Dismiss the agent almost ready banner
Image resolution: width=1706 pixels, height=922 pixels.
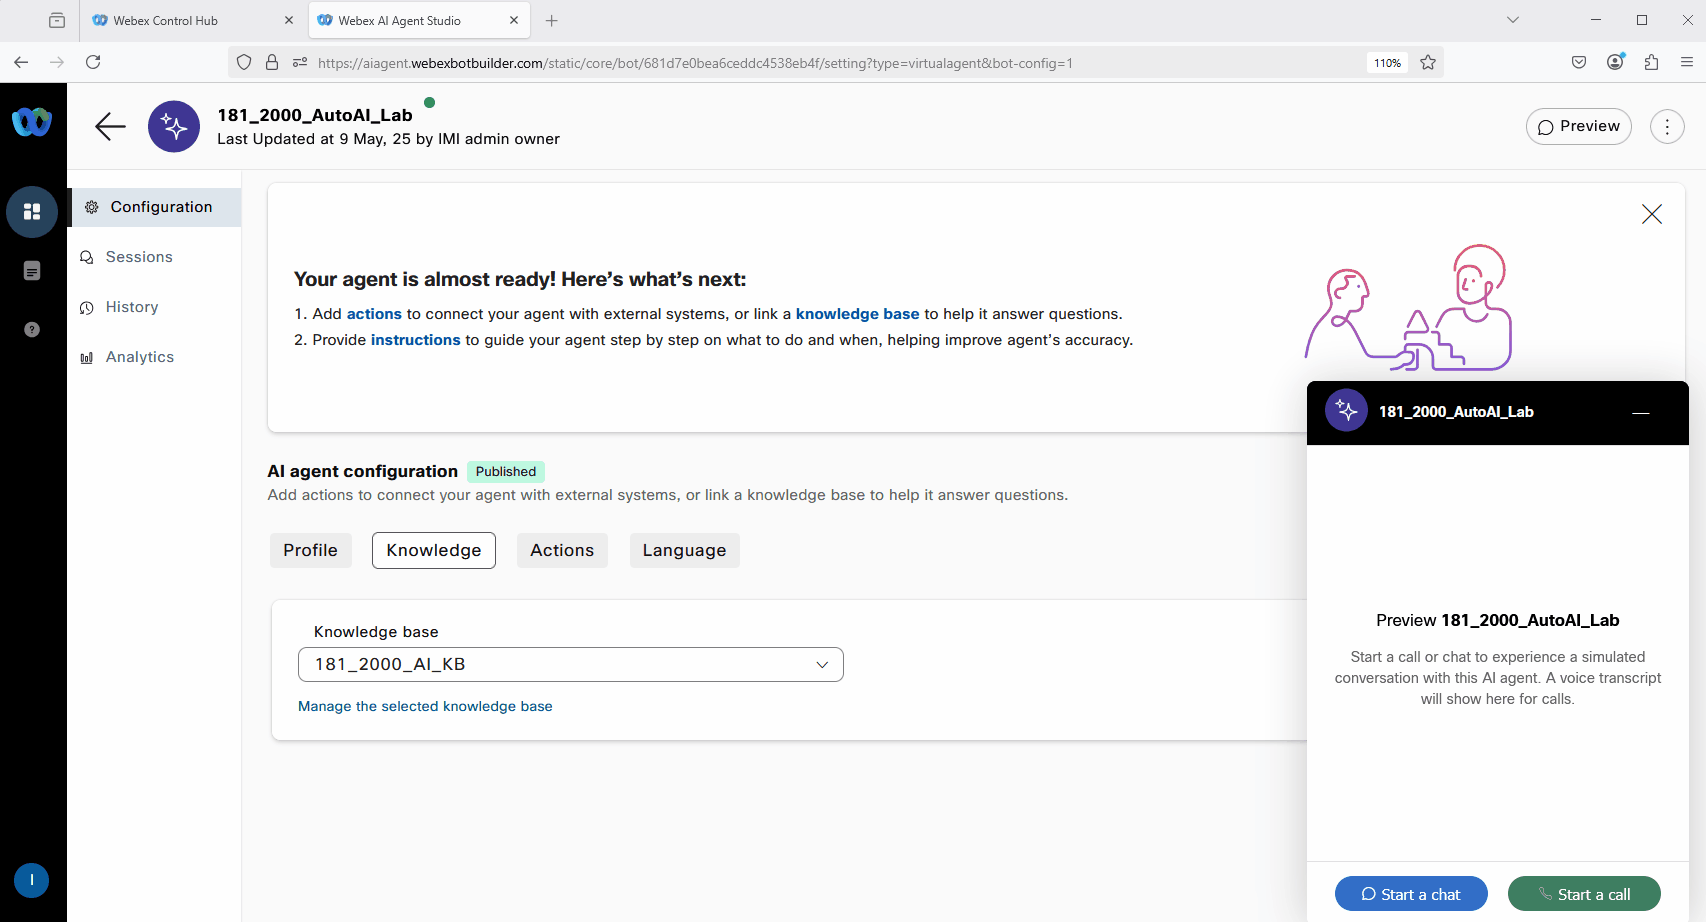pos(1651,214)
